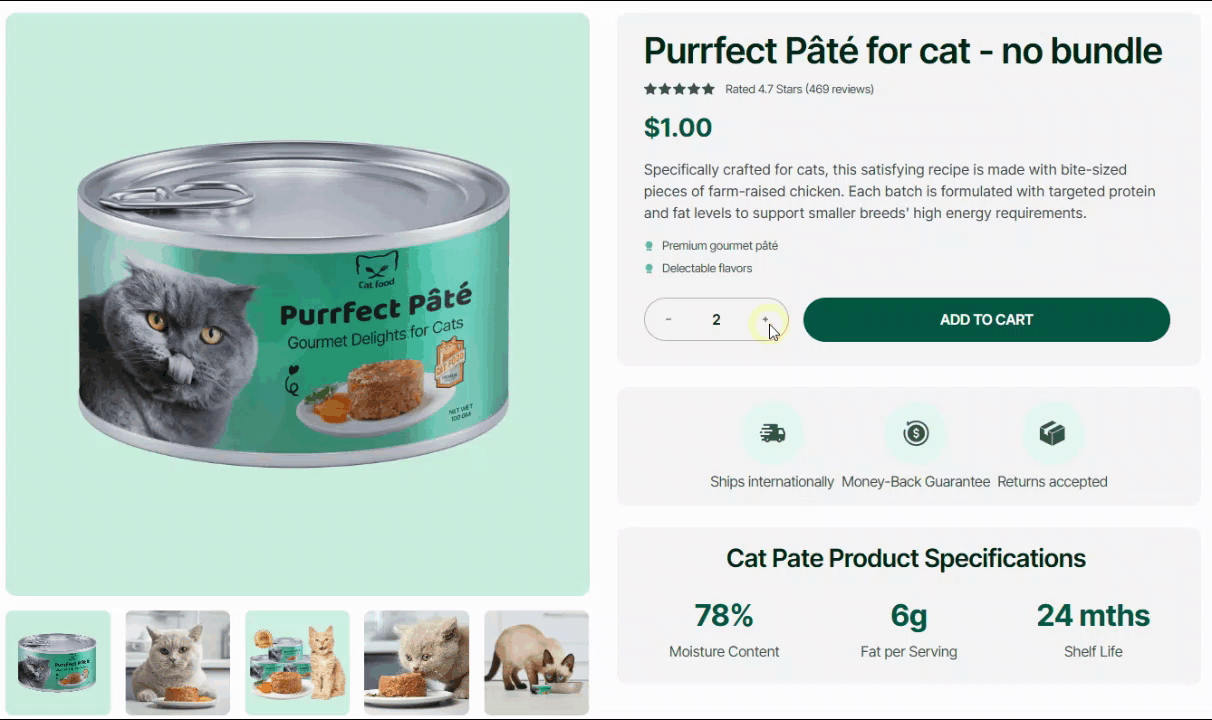
Task: Click the star rating icons
Action: point(680,89)
